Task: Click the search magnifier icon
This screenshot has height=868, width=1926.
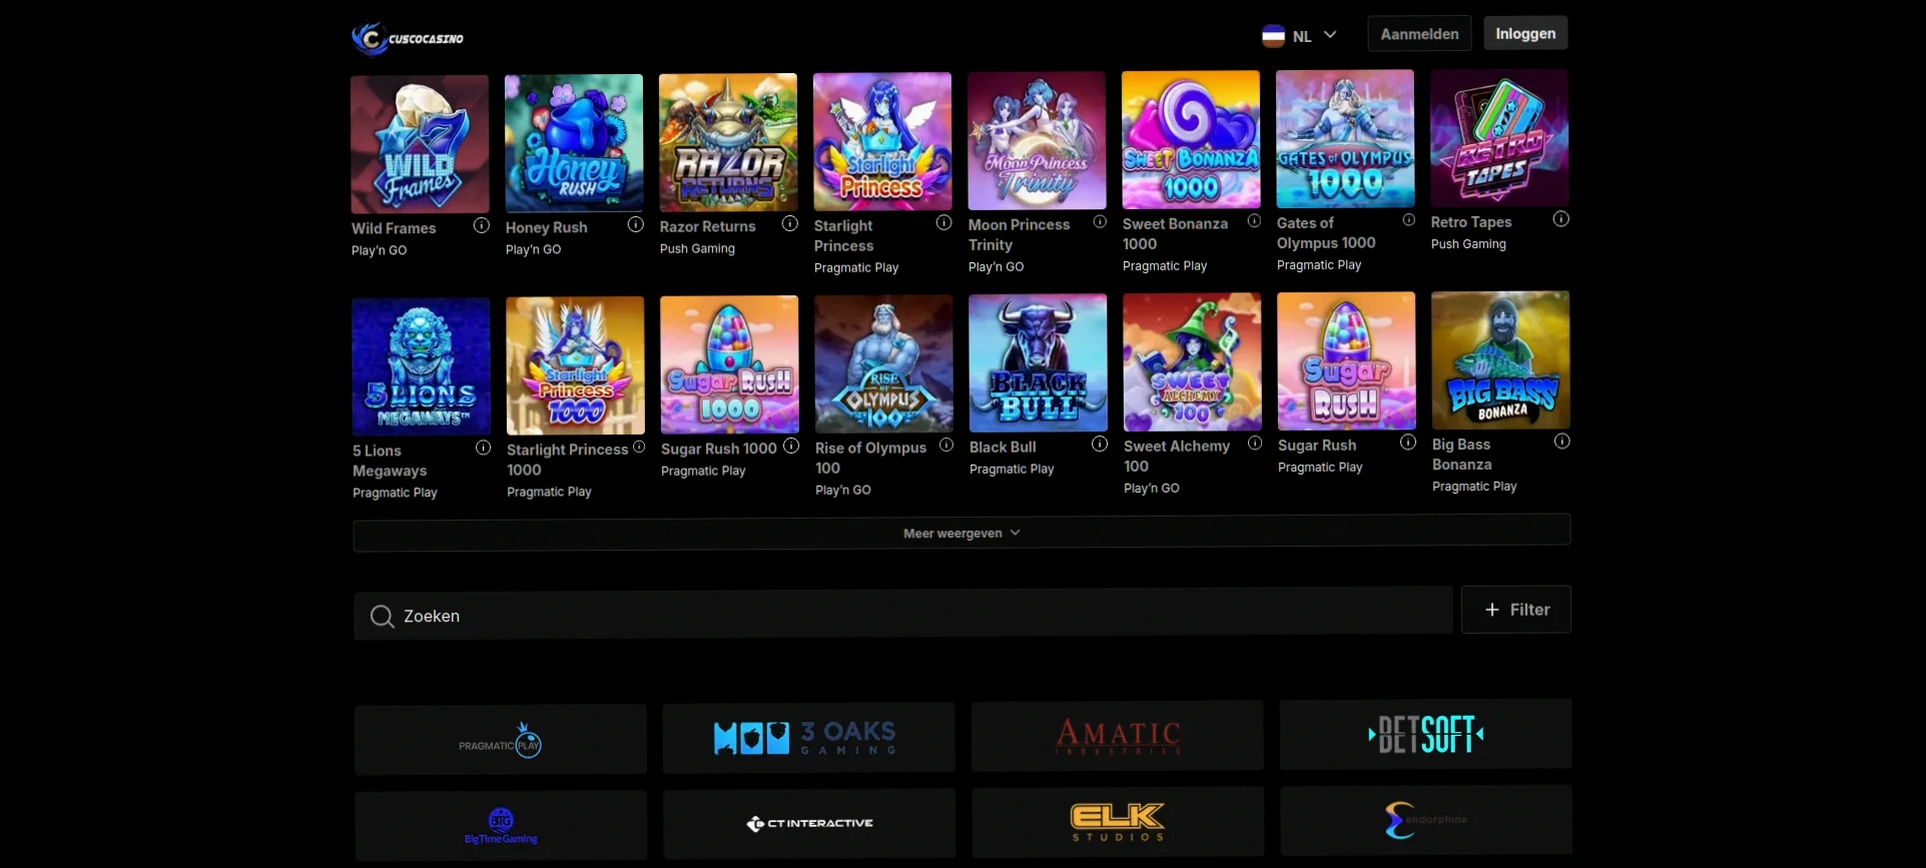Action: (381, 616)
